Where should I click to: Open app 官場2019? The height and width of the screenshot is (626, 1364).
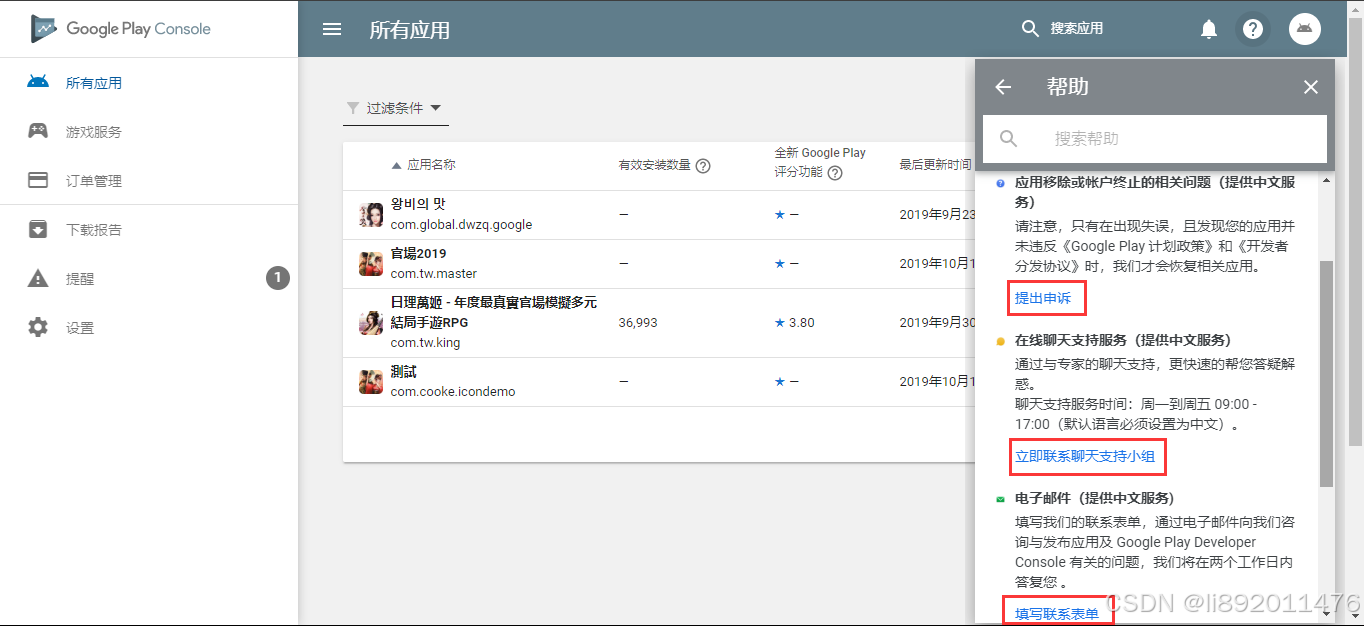tap(419, 253)
